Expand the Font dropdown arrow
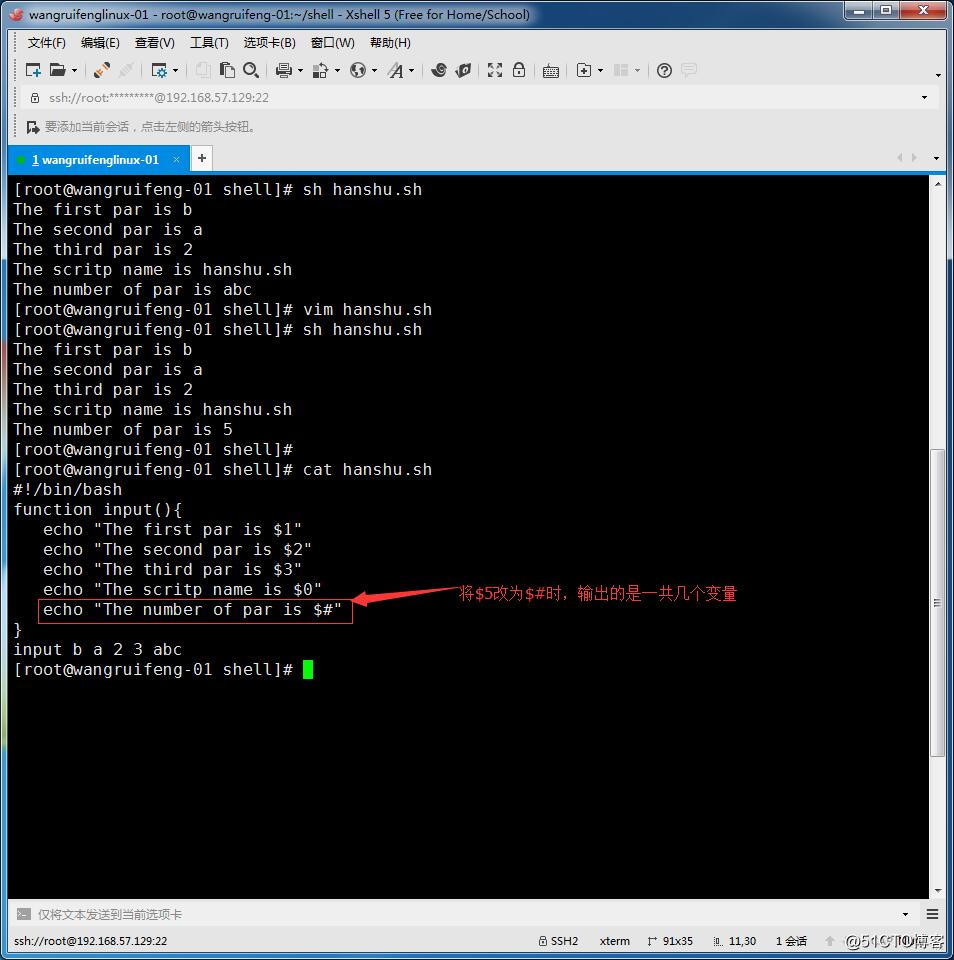 click(x=411, y=71)
